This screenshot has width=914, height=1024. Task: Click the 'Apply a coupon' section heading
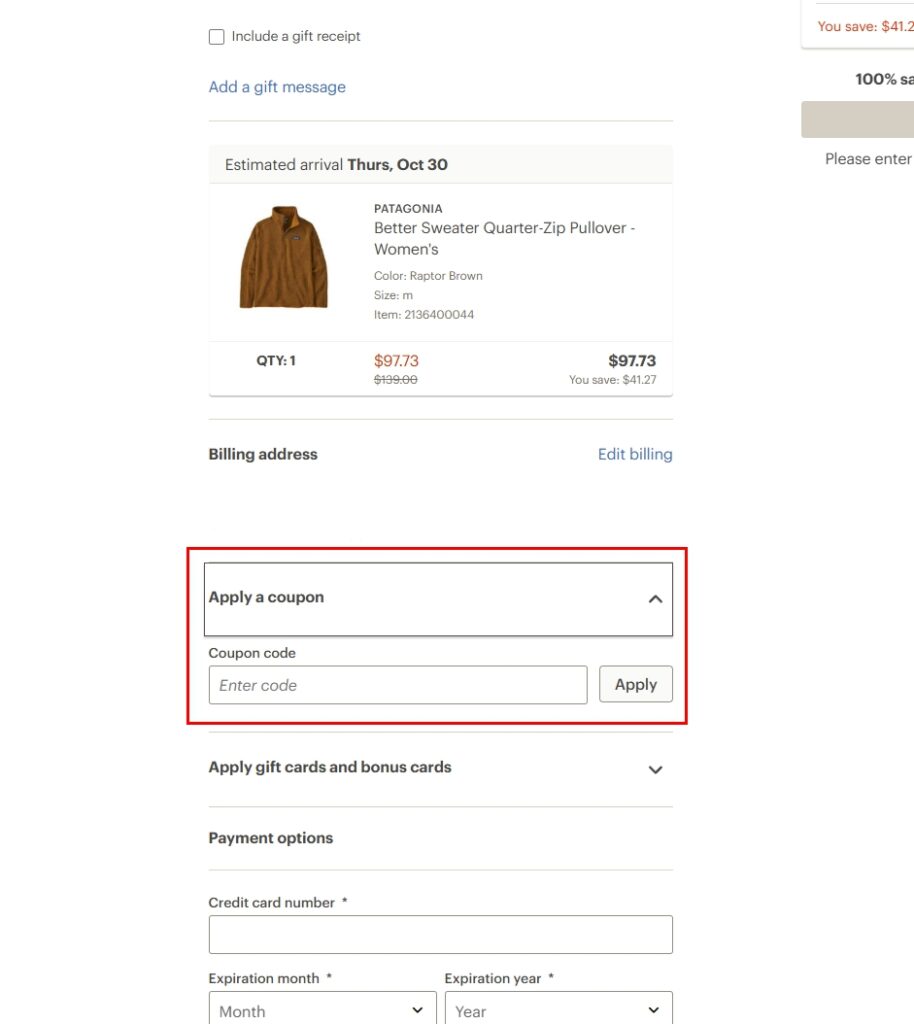point(267,597)
